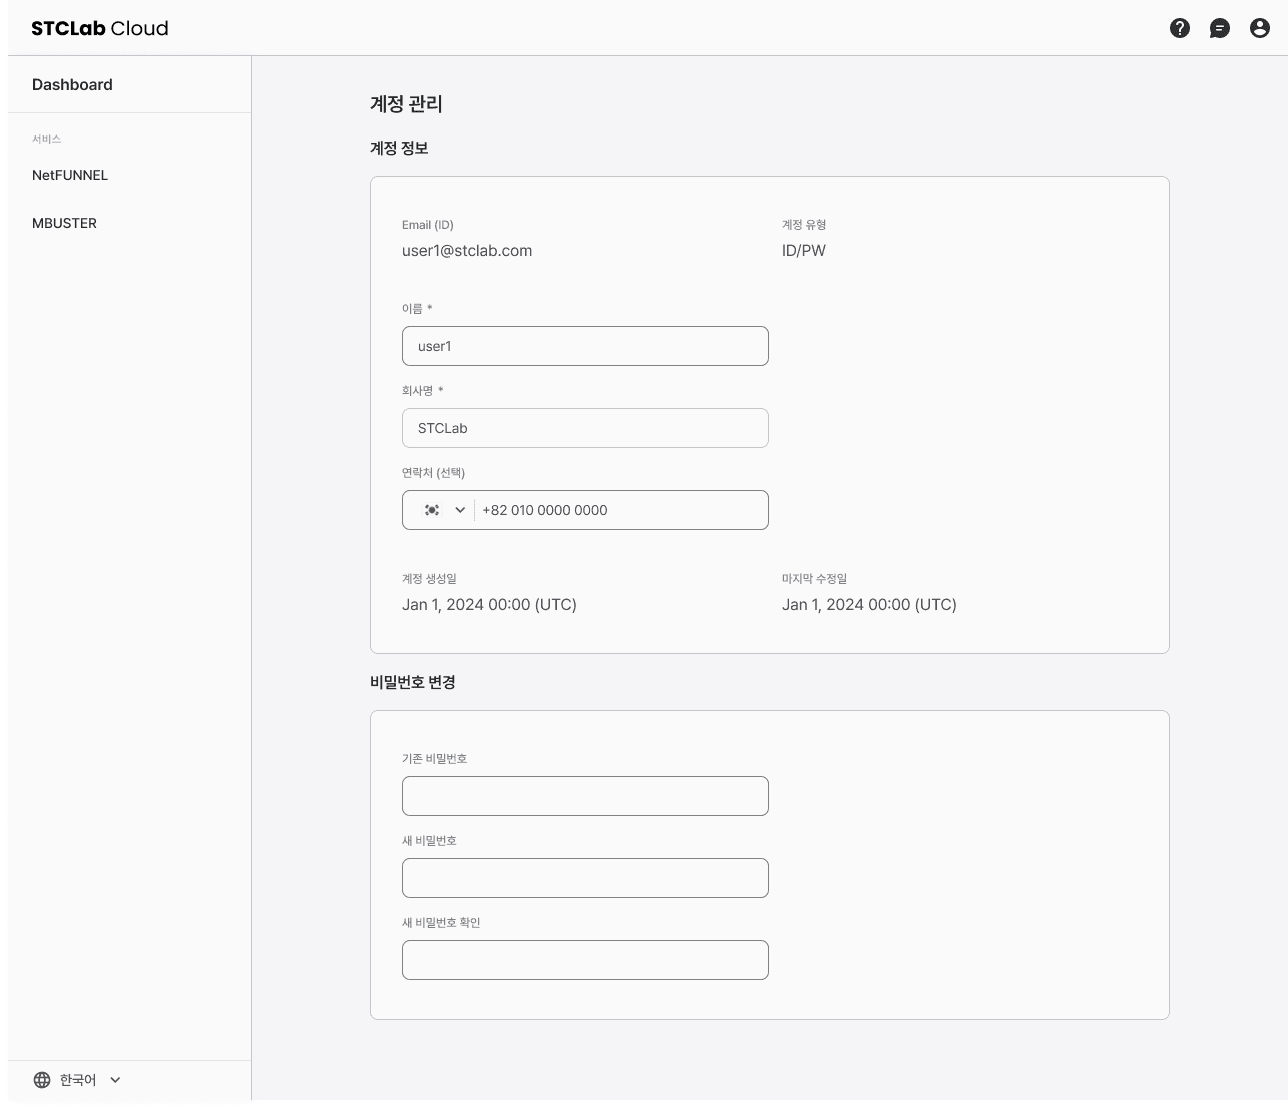Screen dimensions: 1288x1112
Task: Click the 비밀번호 변경 section heading
Action: point(413,682)
